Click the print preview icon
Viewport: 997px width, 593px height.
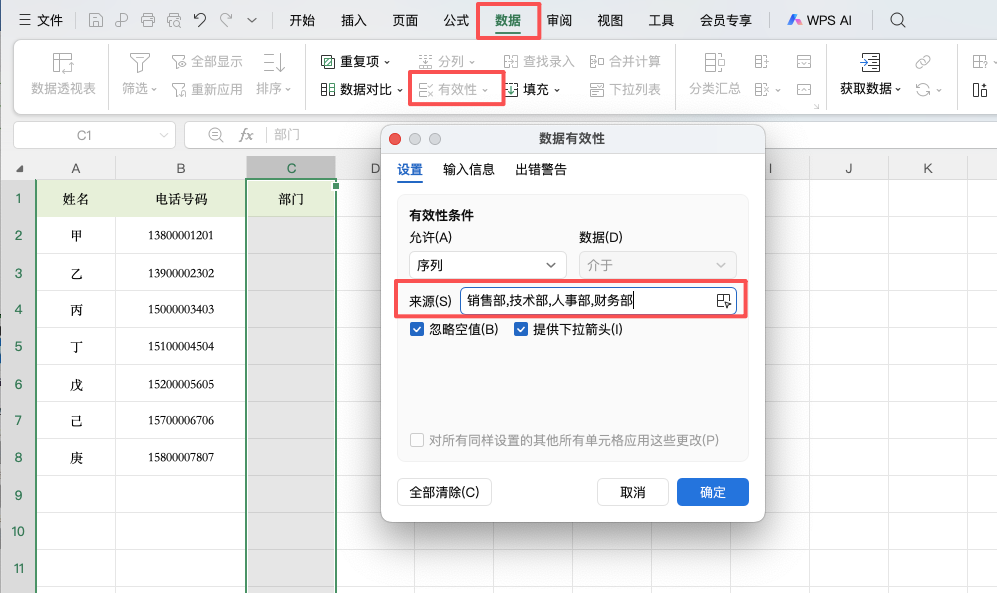pos(174,20)
